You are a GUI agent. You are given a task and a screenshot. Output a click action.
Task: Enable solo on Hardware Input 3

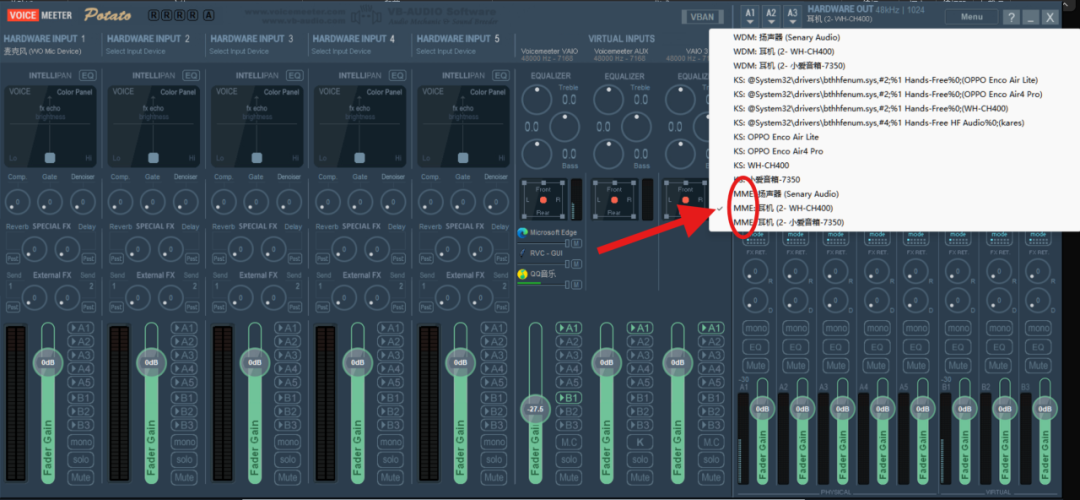(287, 460)
